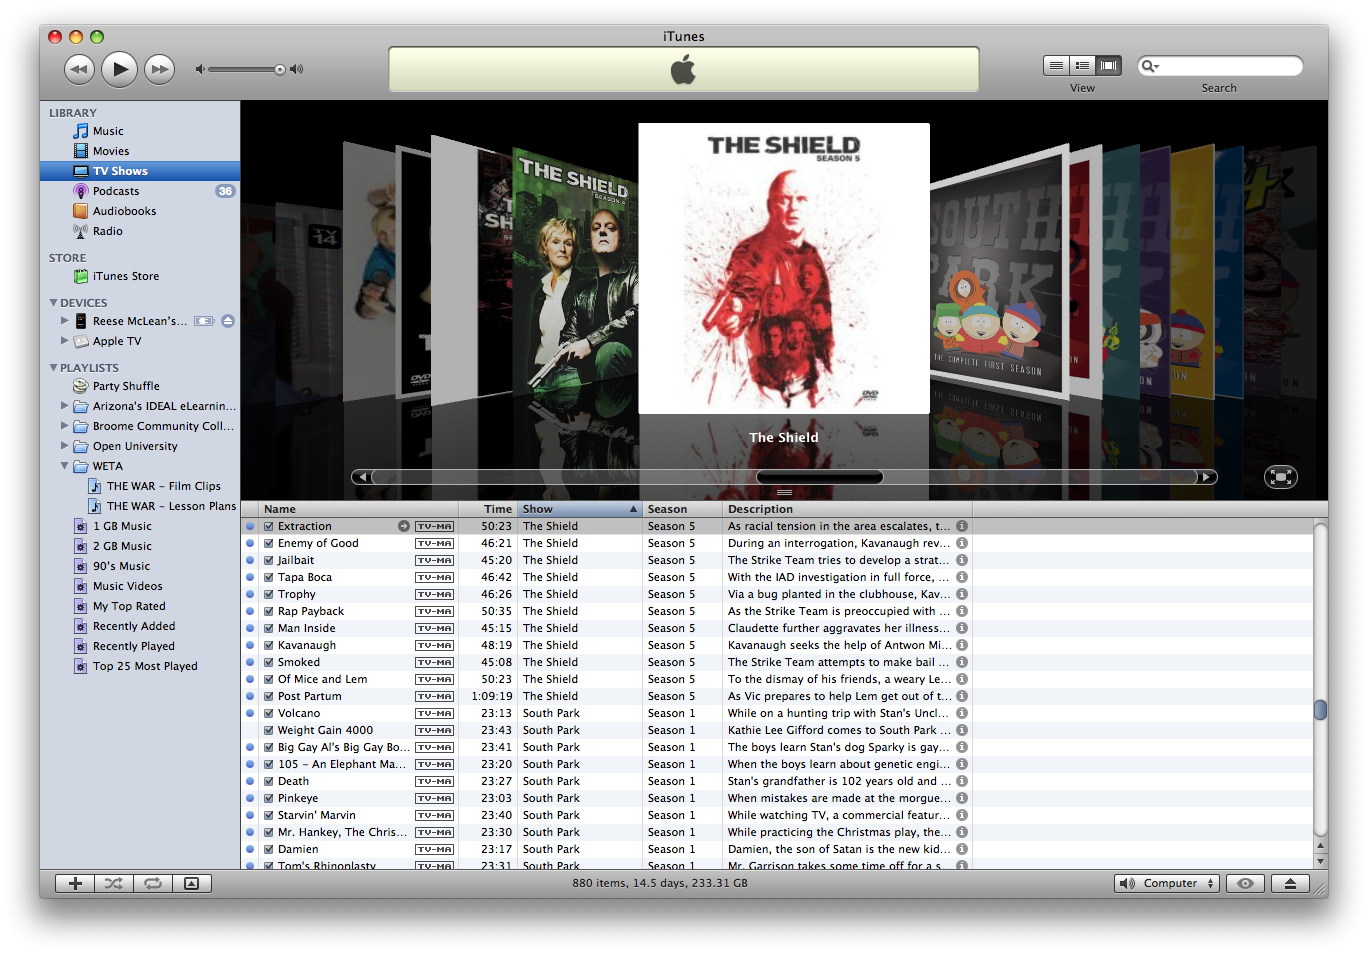
Task: Show description info for Extraction episode
Action: click(962, 526)
